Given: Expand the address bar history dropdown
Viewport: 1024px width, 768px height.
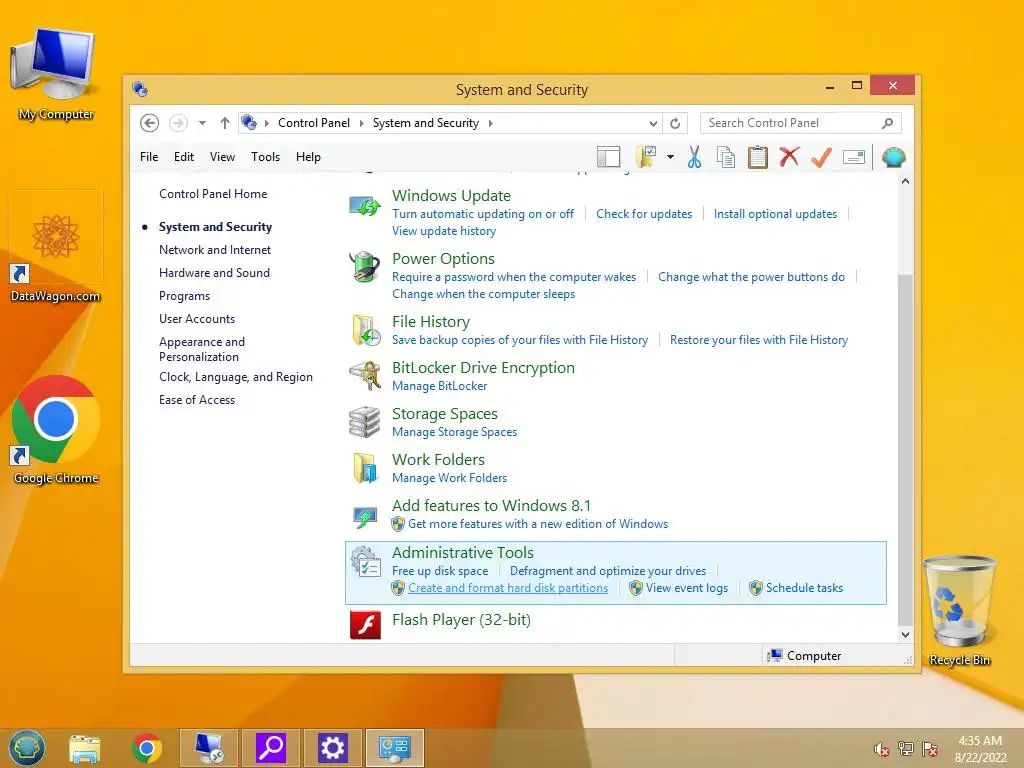Looking at the screenshot, I should point(653,123).
